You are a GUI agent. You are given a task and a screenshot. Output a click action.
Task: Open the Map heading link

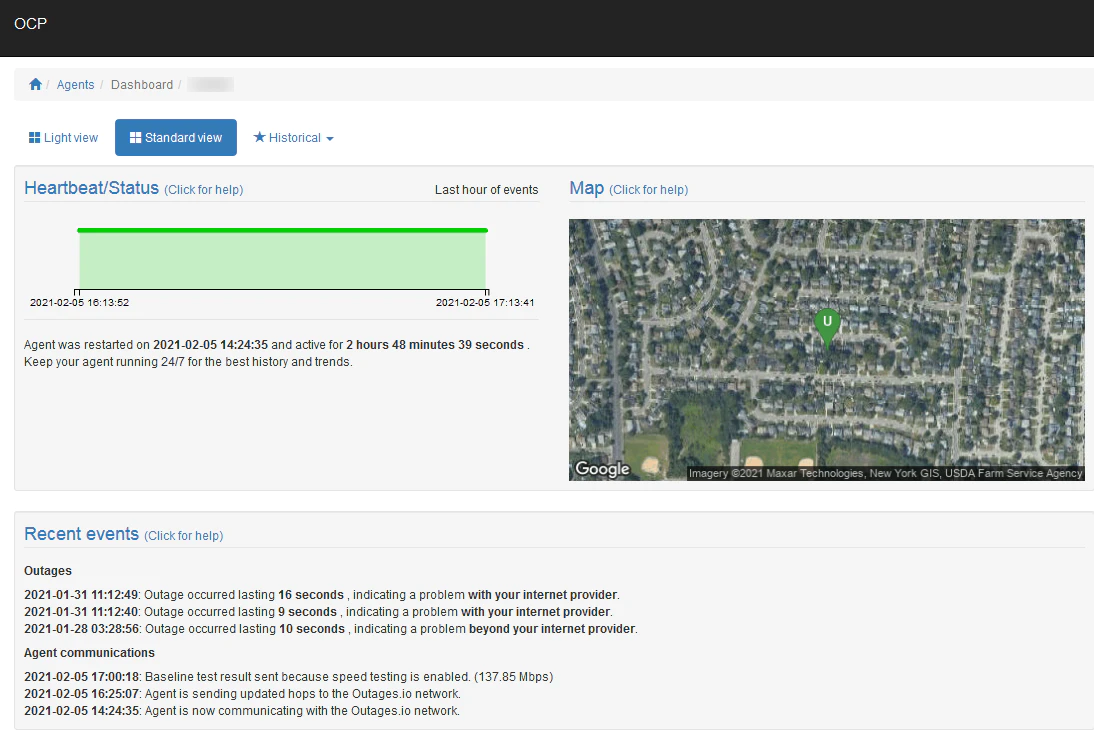(587, 188)
